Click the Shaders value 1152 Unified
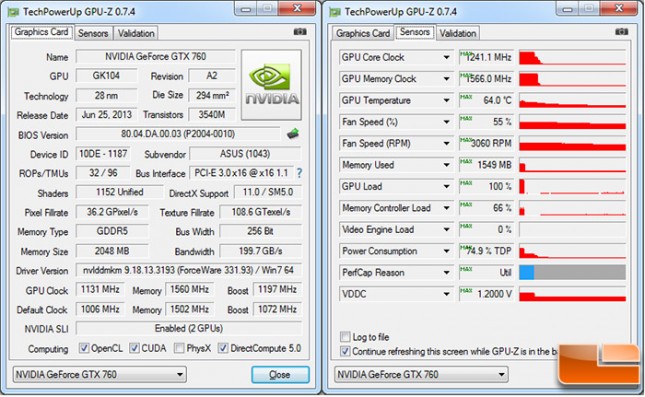 [119, 192]
